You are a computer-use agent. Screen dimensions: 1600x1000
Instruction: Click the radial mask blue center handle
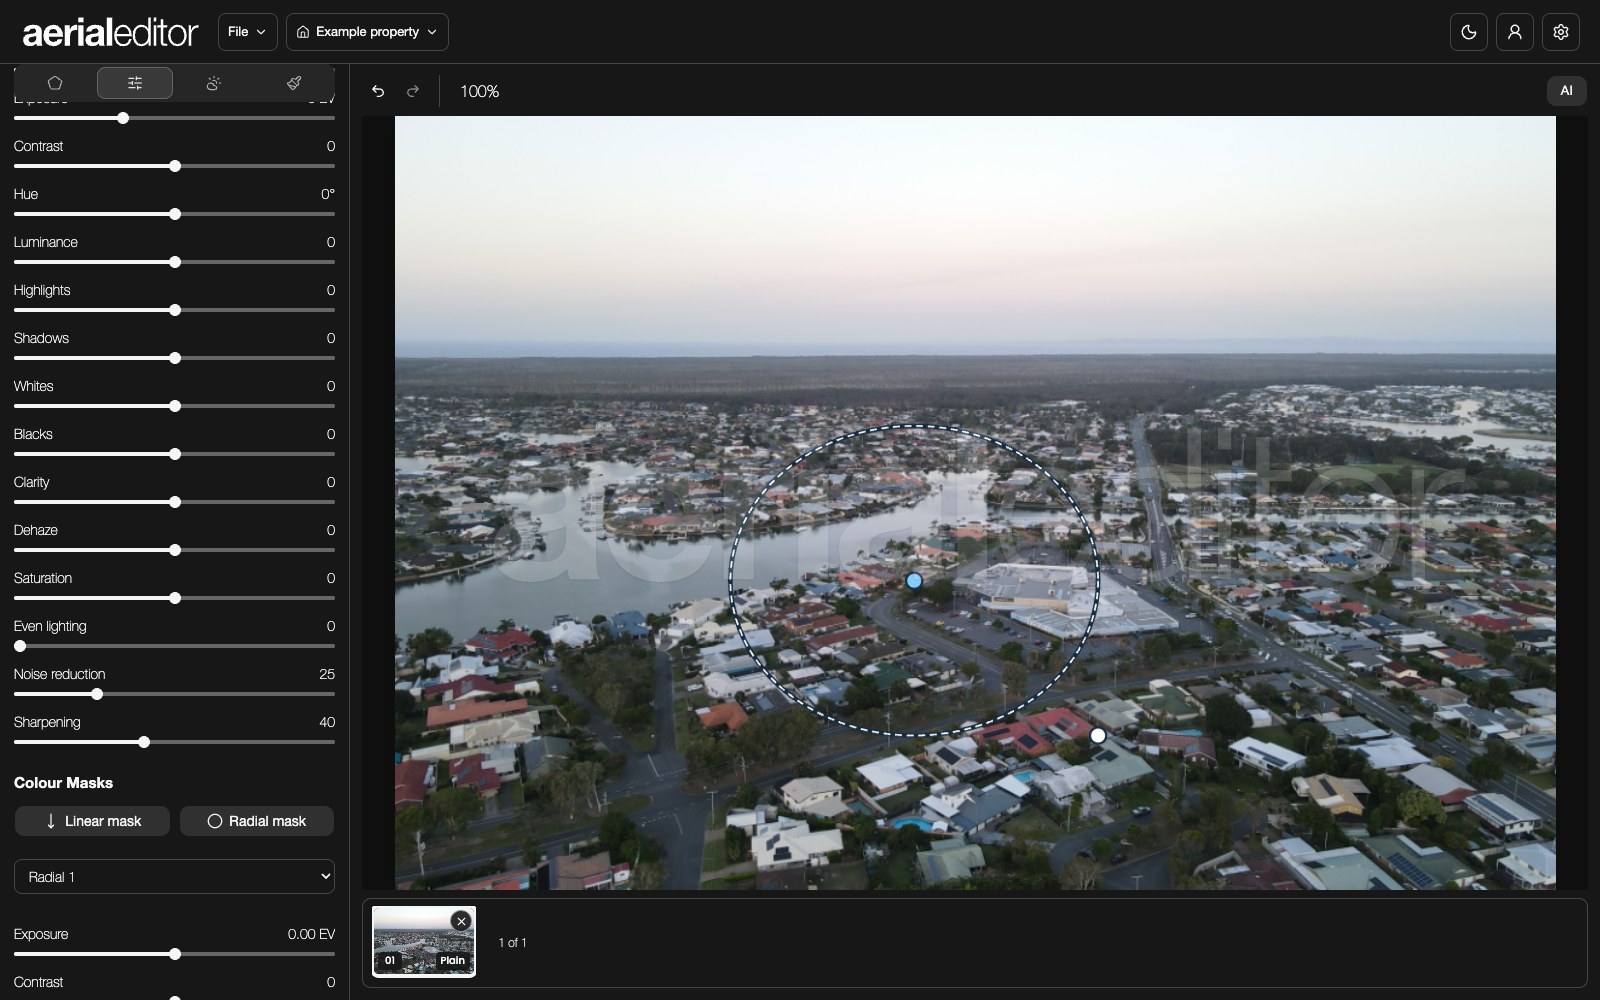[914, 580]
